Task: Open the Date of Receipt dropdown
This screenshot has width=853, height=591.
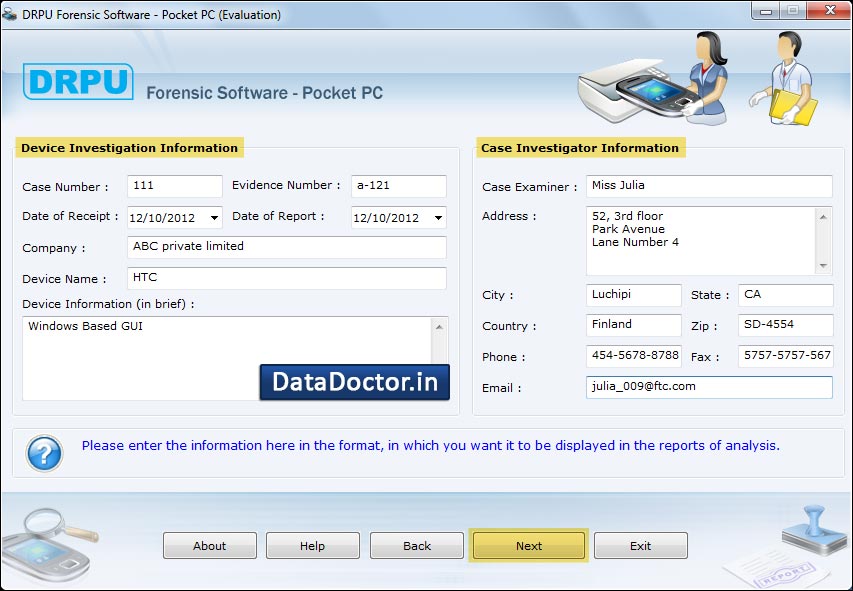Action: coord(215,217)
